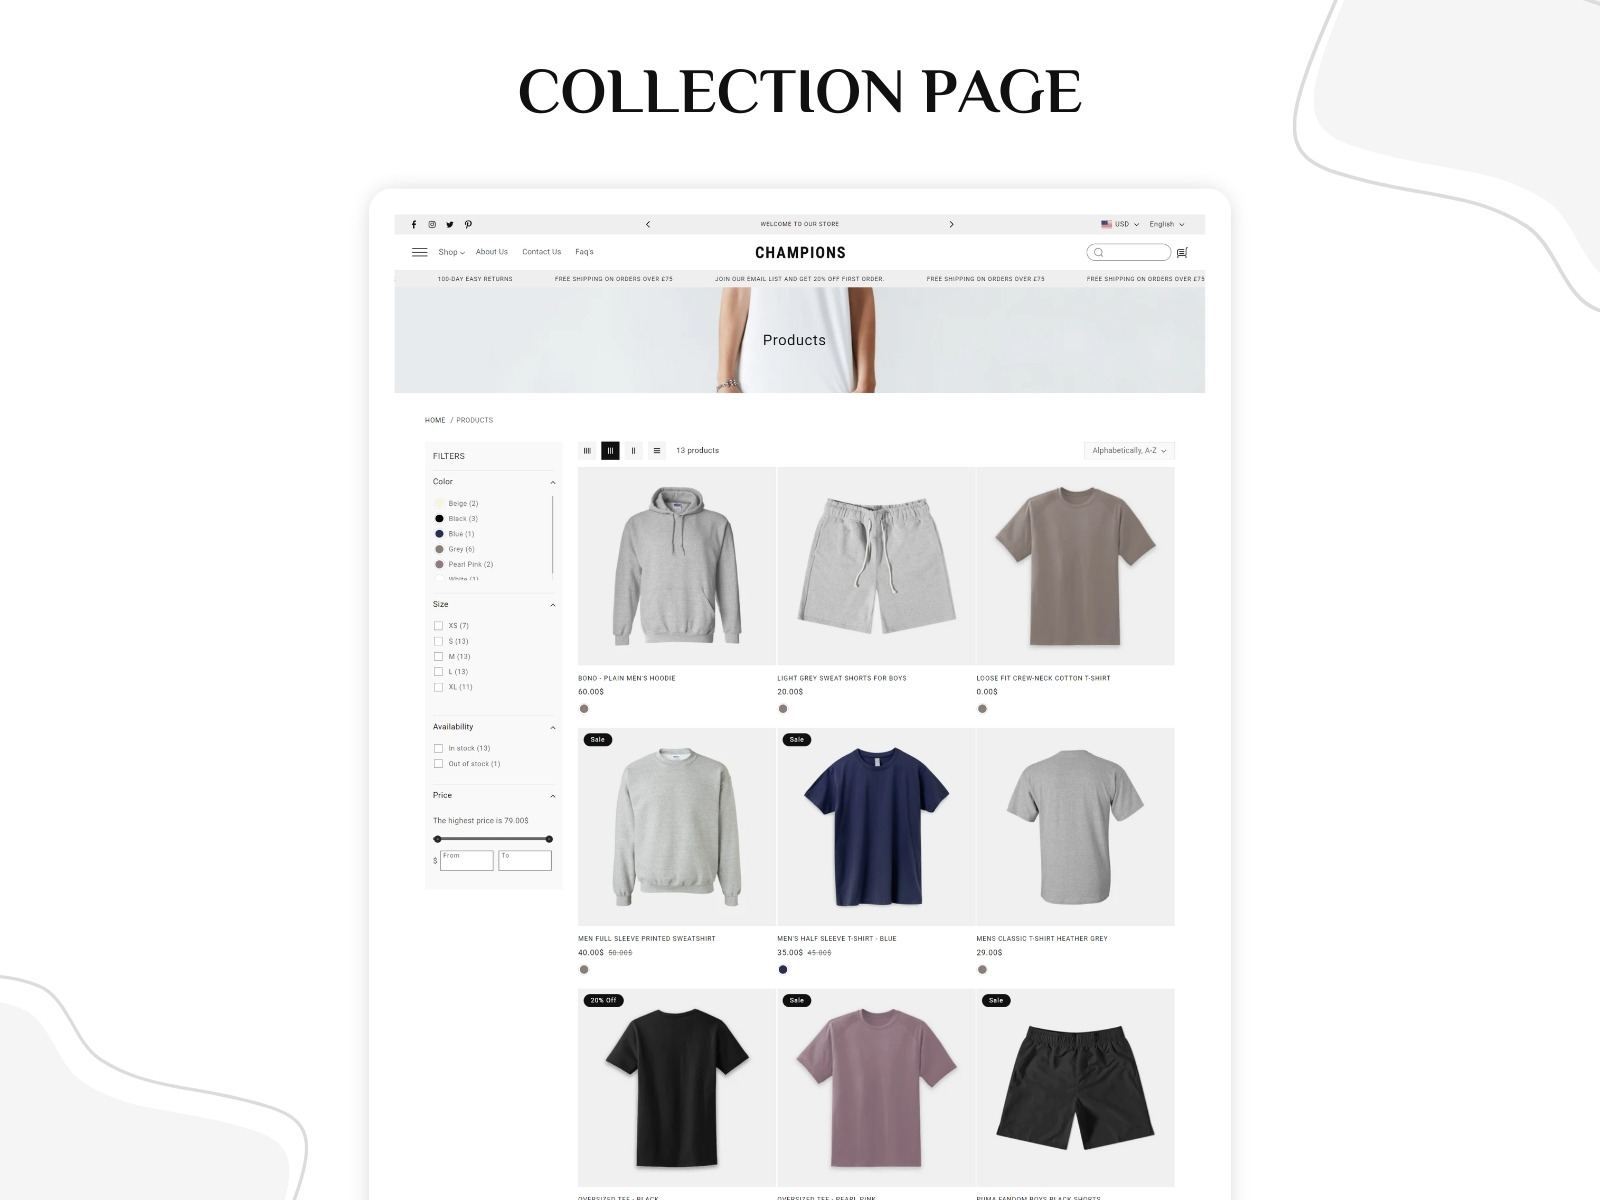Viewport: 1600px width, 1200px height.
Task: Select the two-column grid view icon
Action: coord(633,451)
